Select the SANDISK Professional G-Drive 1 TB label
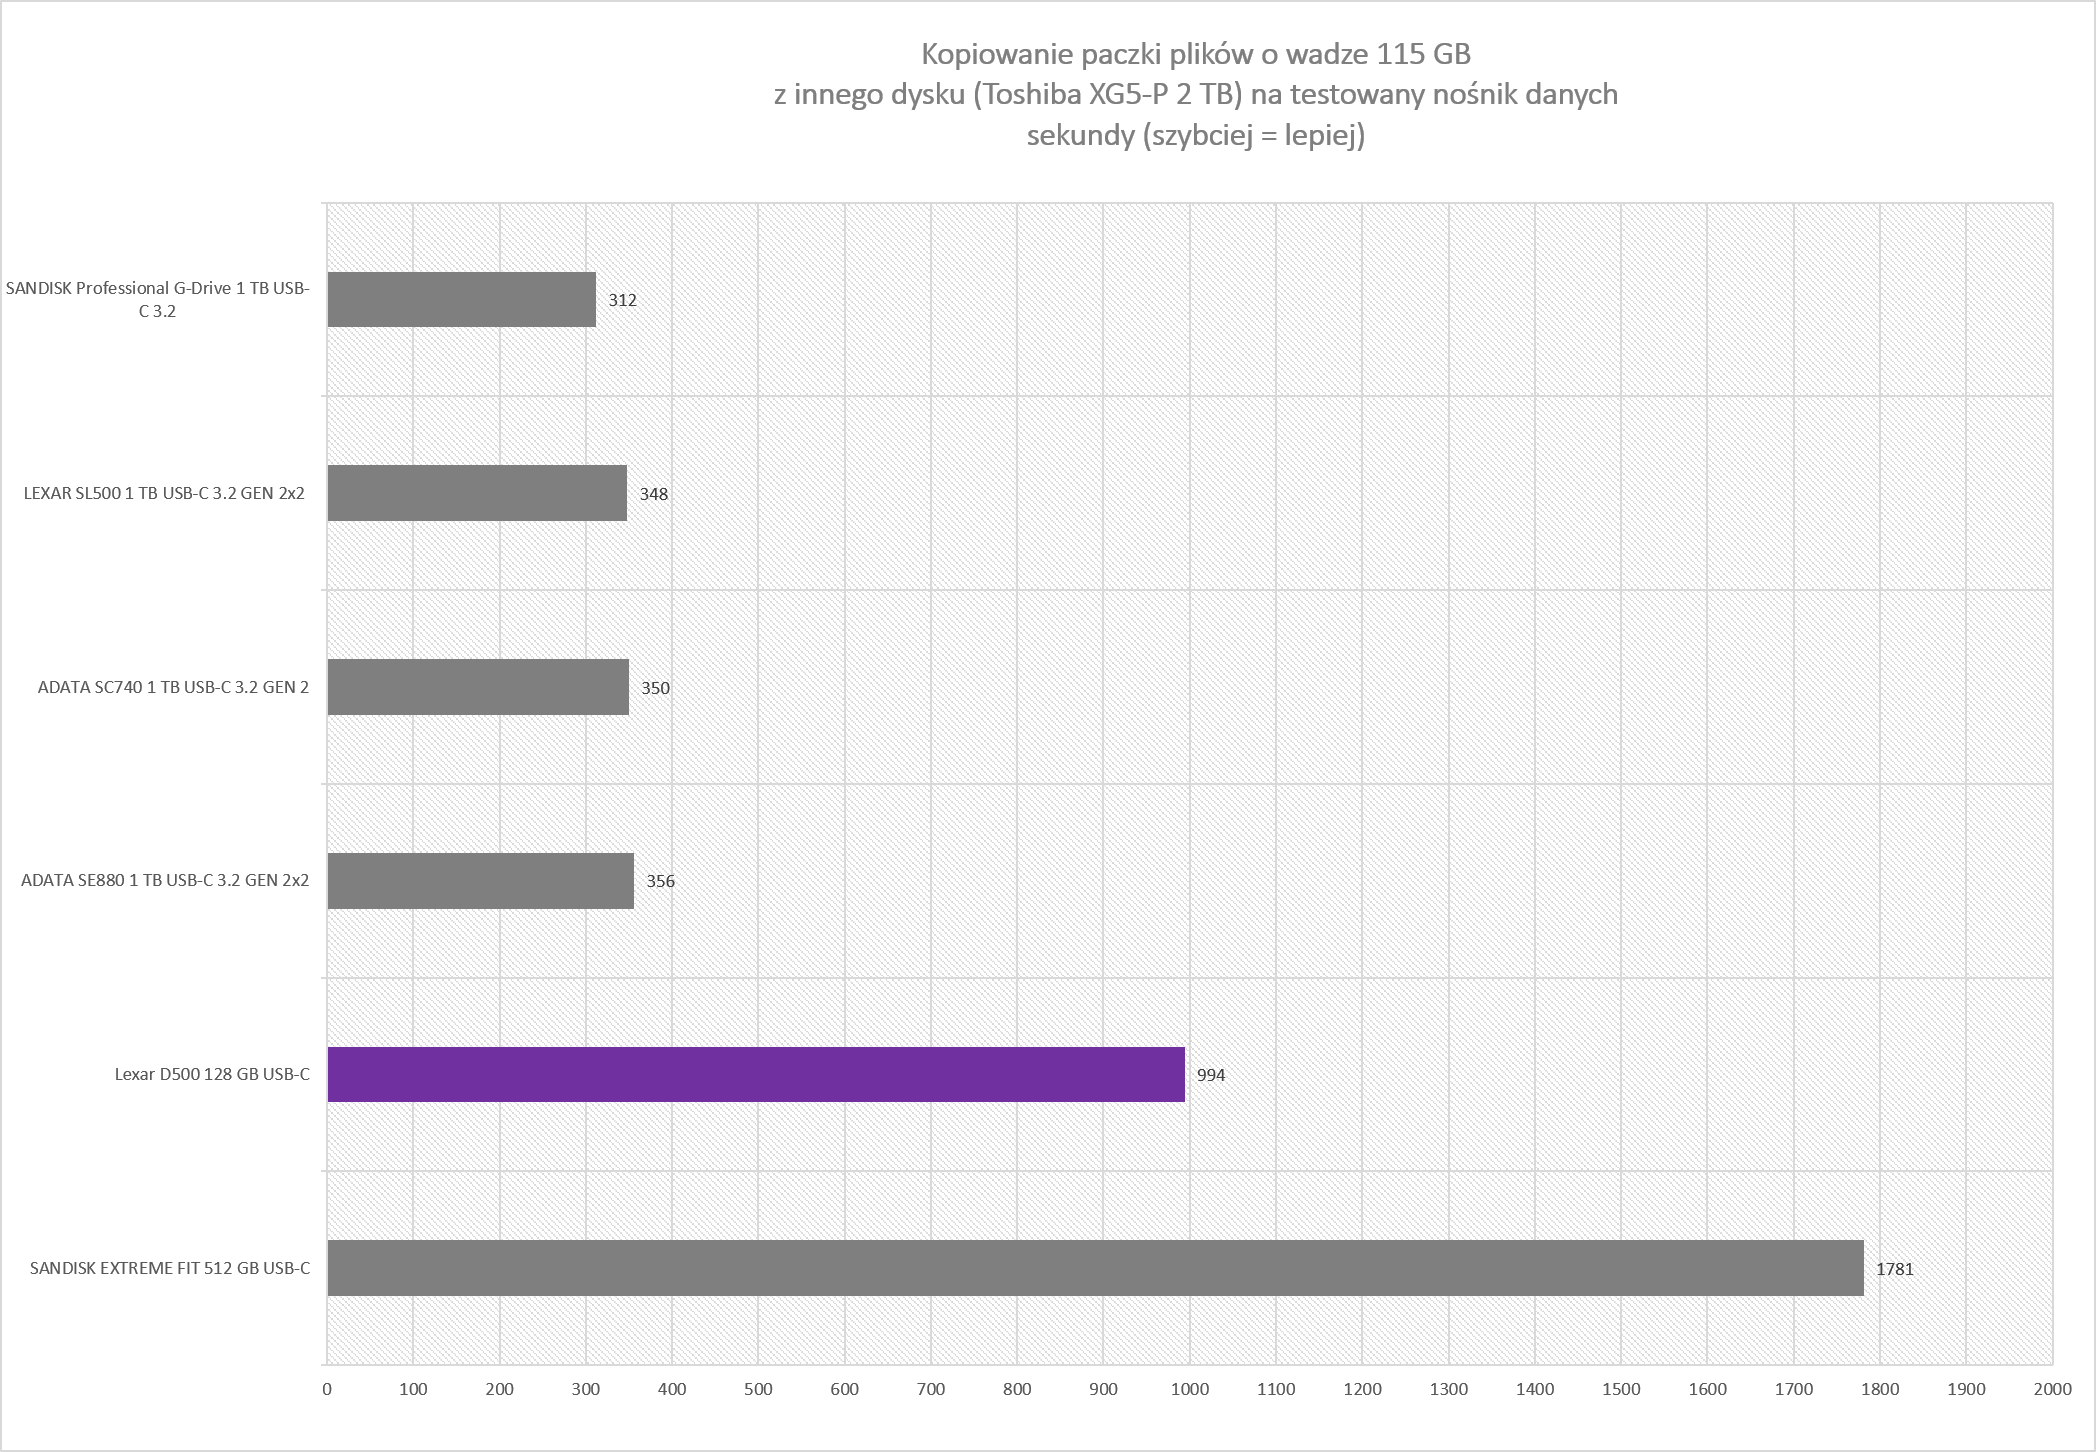The image size is (2096, 1452). pos(158,299)
